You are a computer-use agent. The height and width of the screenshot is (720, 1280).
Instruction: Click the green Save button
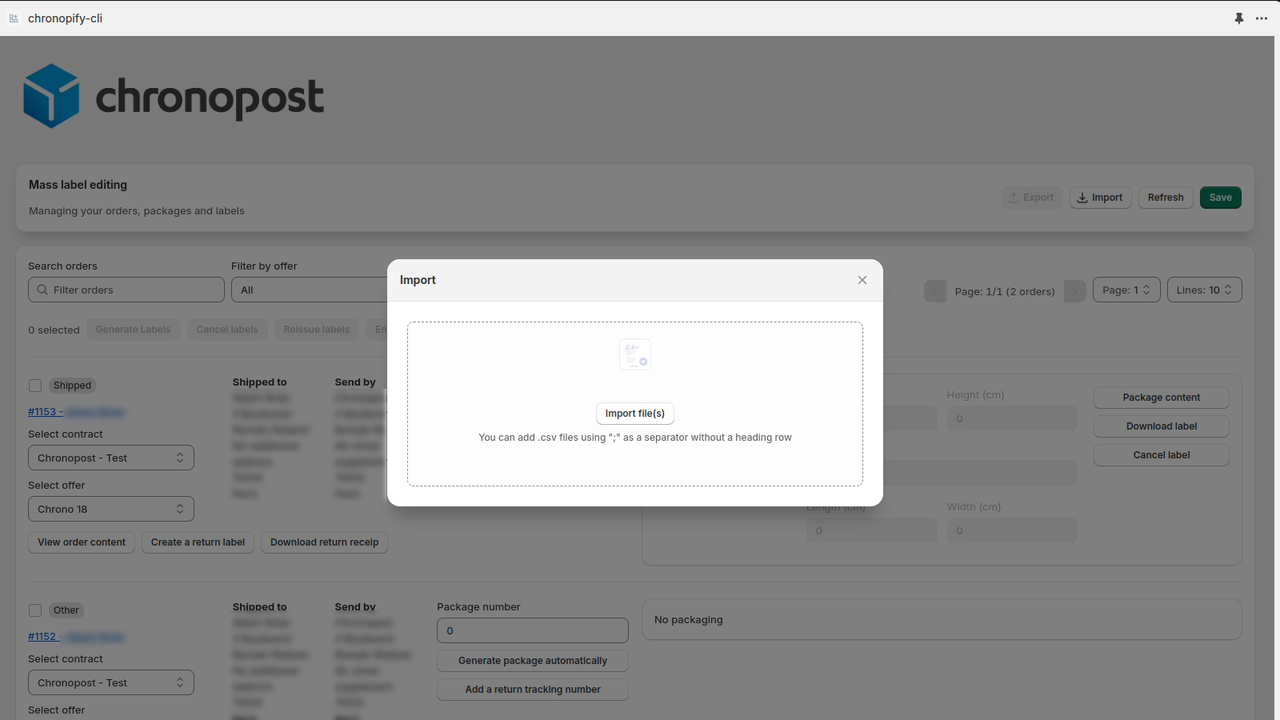pos(1220,197)
